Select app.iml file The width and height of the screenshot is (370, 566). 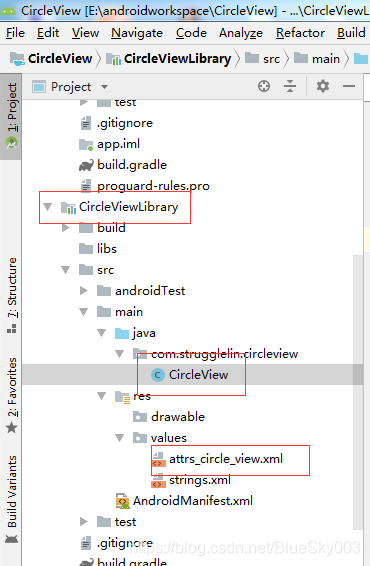[118, 144]
